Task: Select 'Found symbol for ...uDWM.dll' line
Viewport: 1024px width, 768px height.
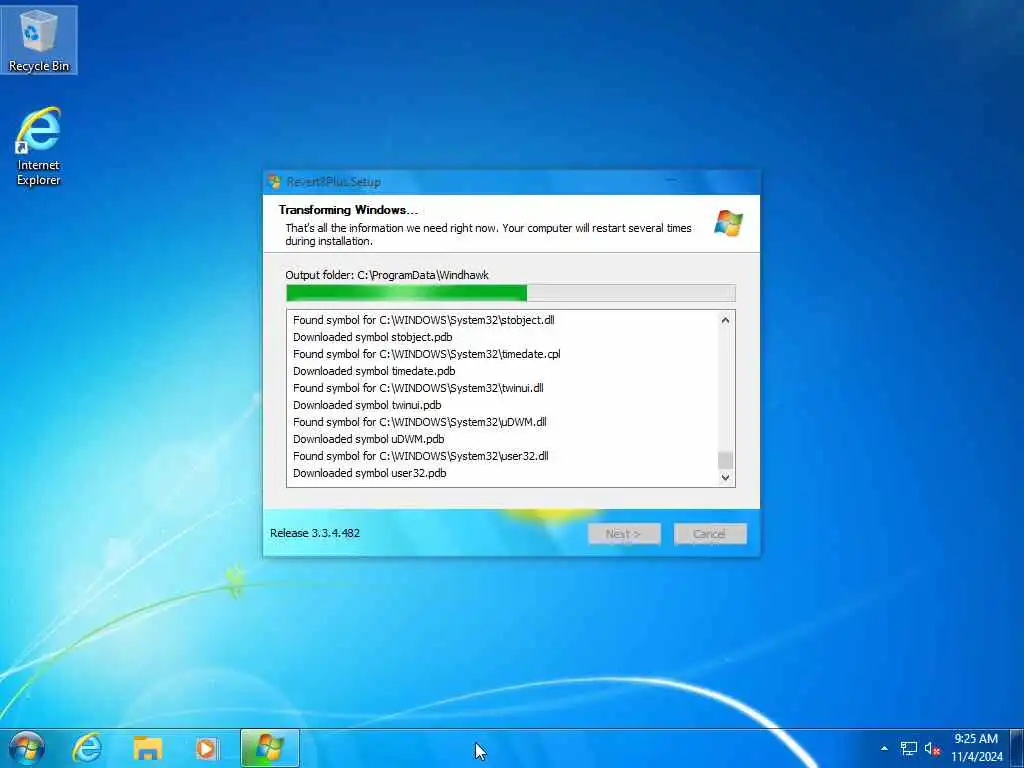Action: [420, 422]
